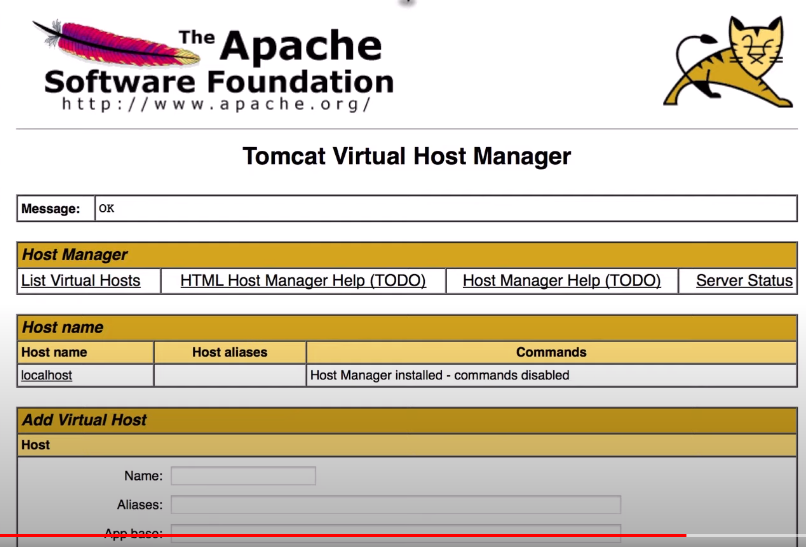Image resolution: width=806 pixels, height=547 pixels.
Task: Open the List Virtual Hosts link
Action: 81,281
